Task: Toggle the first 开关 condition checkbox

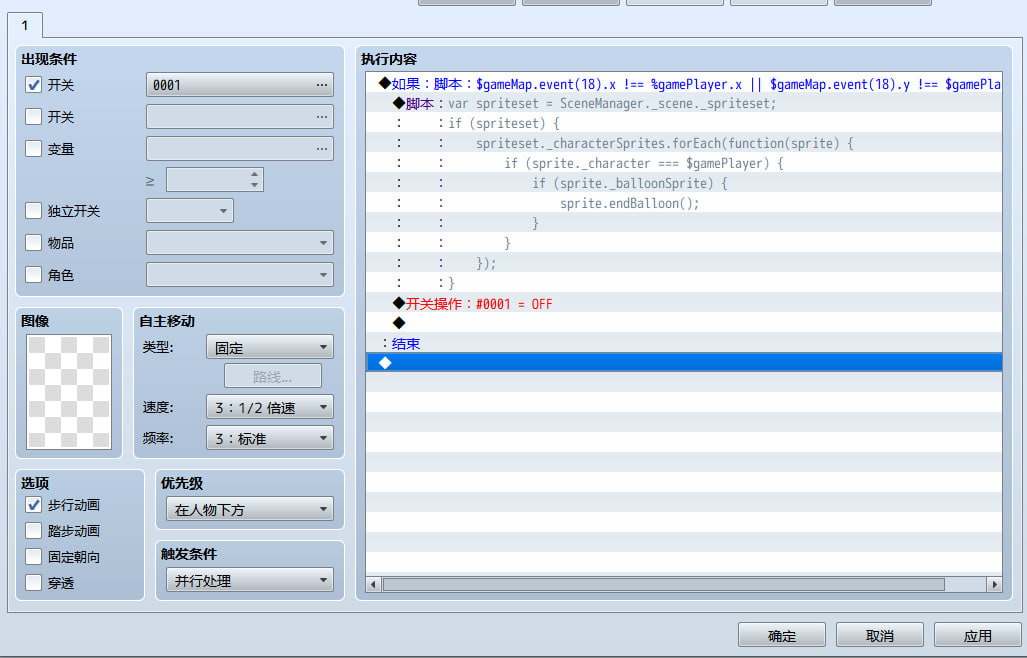Action: (33, 84)
